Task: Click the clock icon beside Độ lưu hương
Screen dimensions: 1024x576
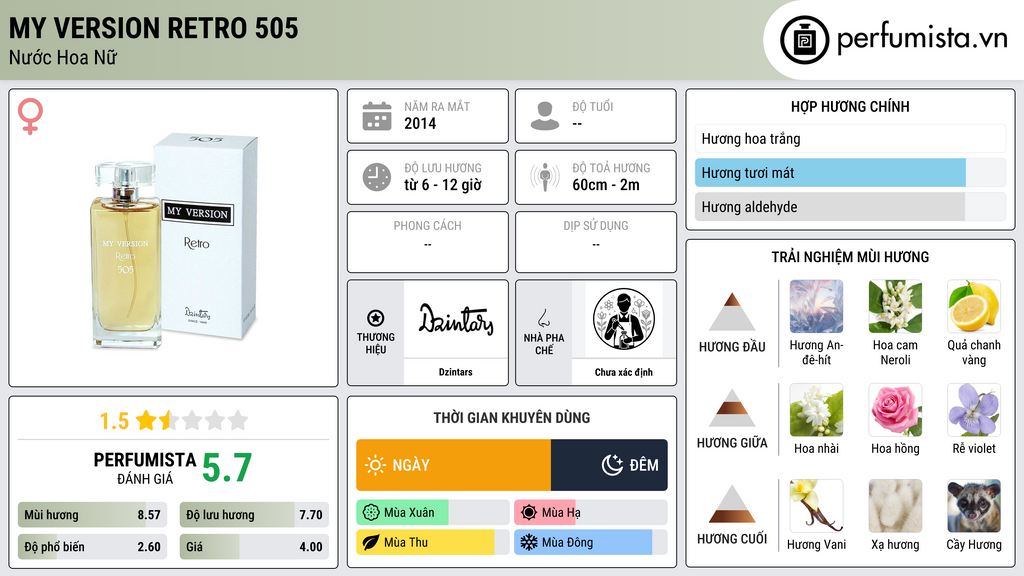Action: [377, 177]
